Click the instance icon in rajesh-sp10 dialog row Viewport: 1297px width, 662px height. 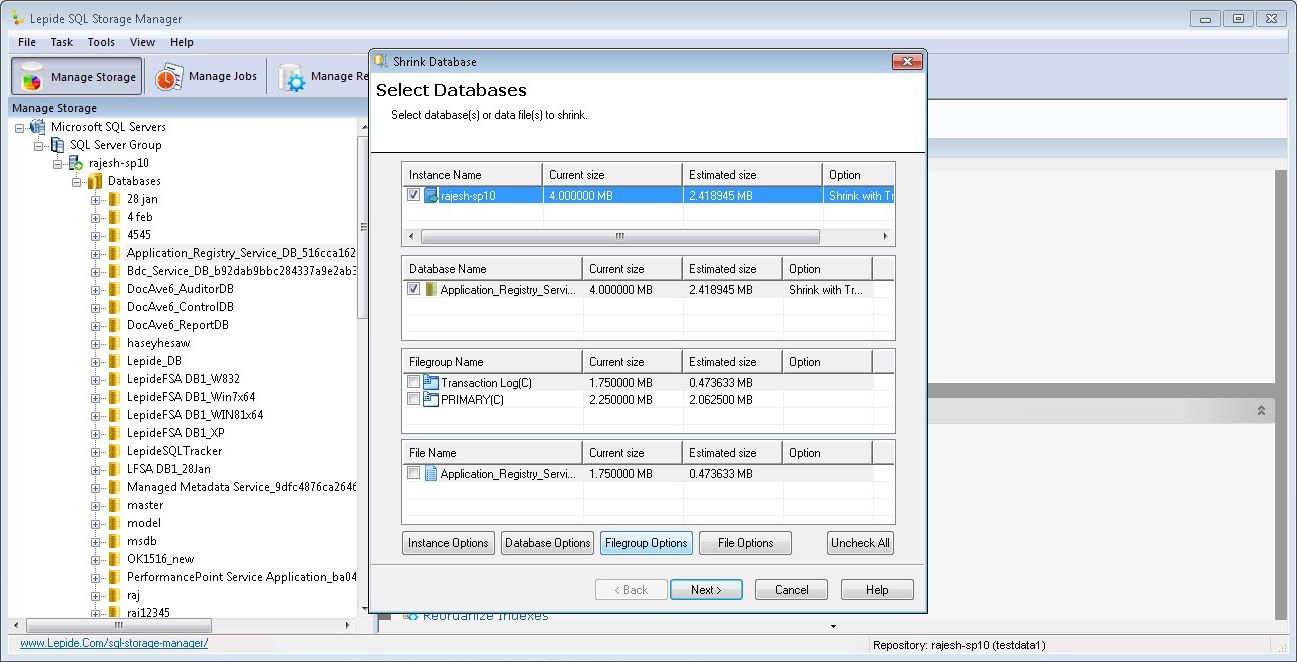(432, 196)
